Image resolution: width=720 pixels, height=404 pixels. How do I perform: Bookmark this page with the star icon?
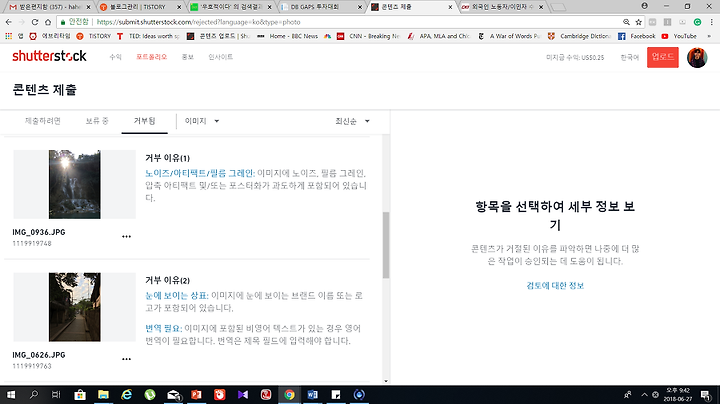[638, 22]
